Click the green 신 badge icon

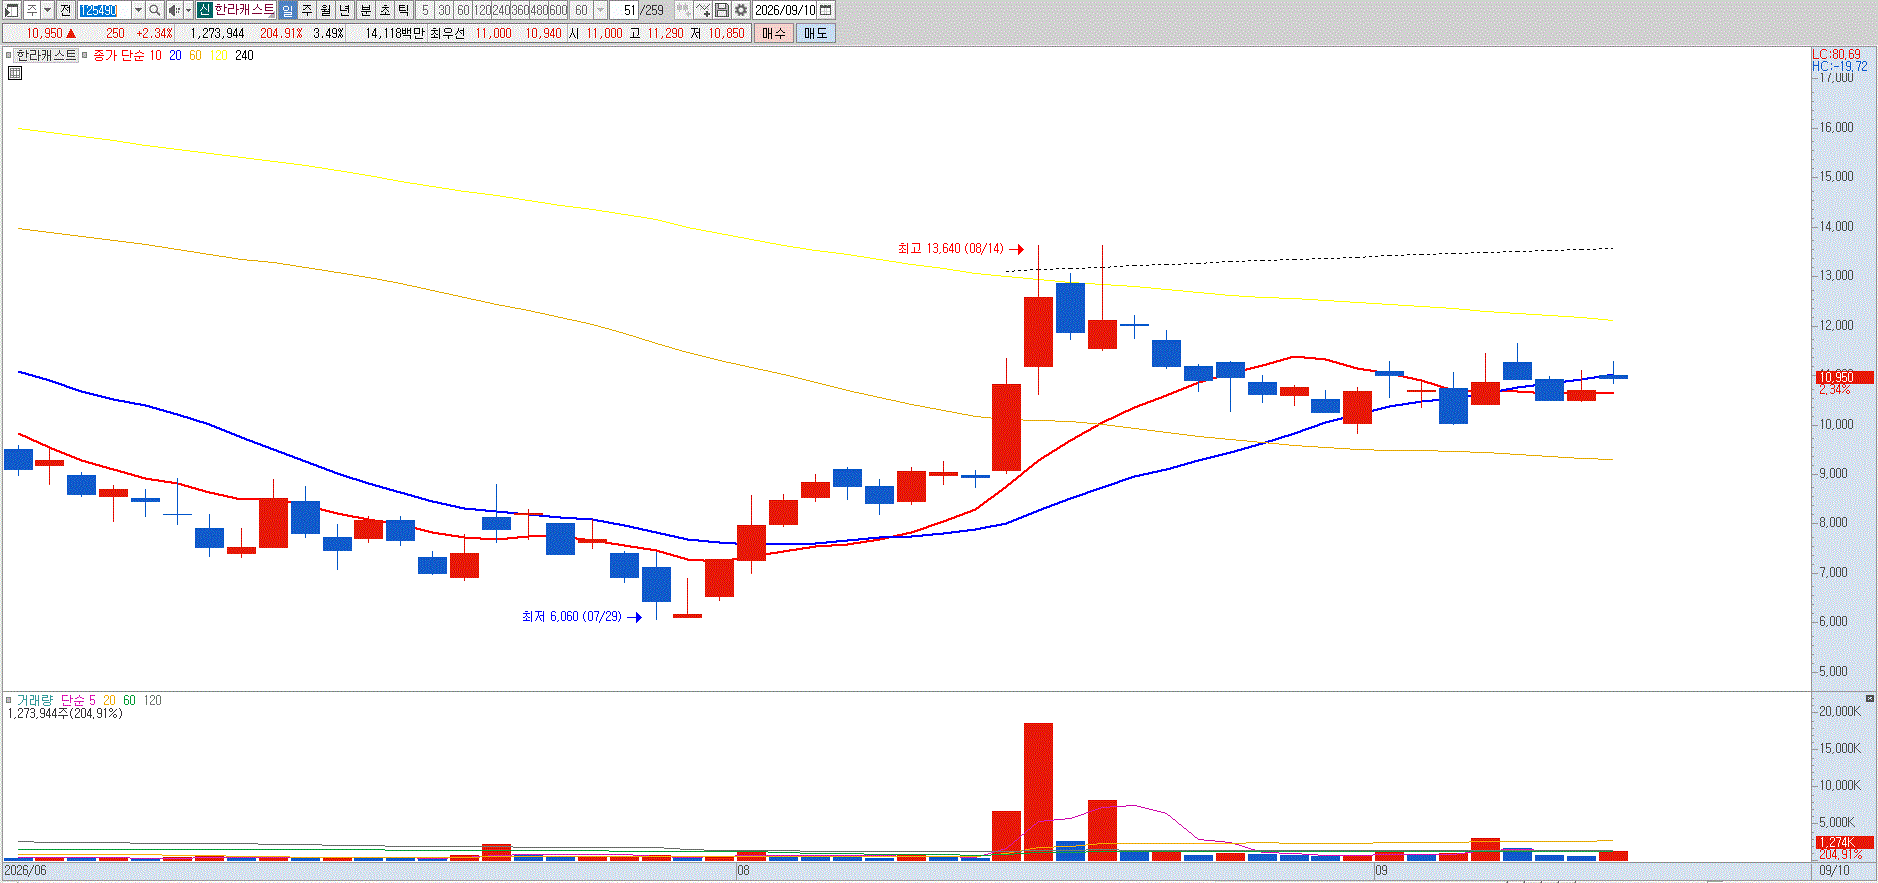205,10
